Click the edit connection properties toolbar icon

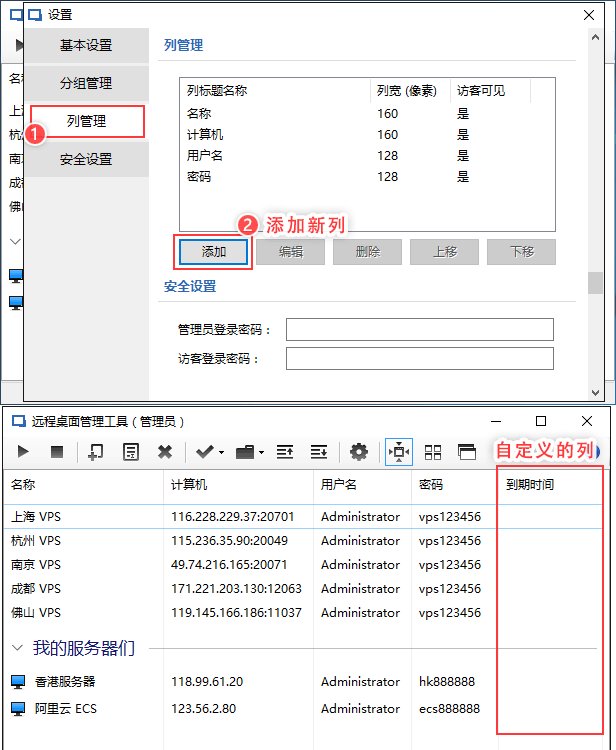[x=131, y=452]
